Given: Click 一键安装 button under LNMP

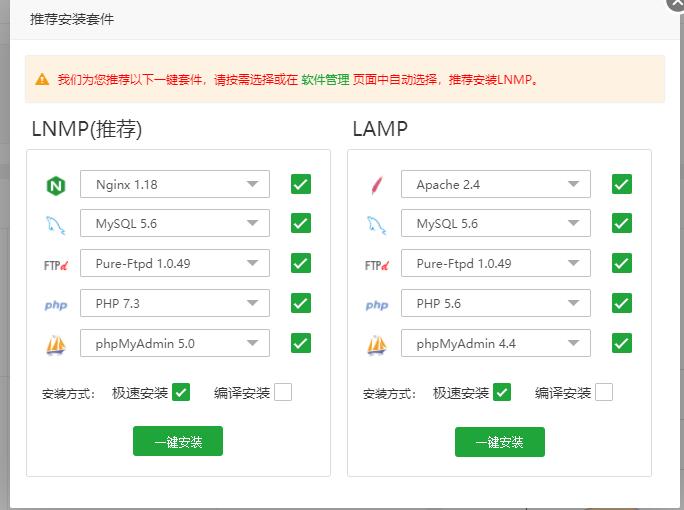Looking at the screenshot, I should tap(178, 441).
